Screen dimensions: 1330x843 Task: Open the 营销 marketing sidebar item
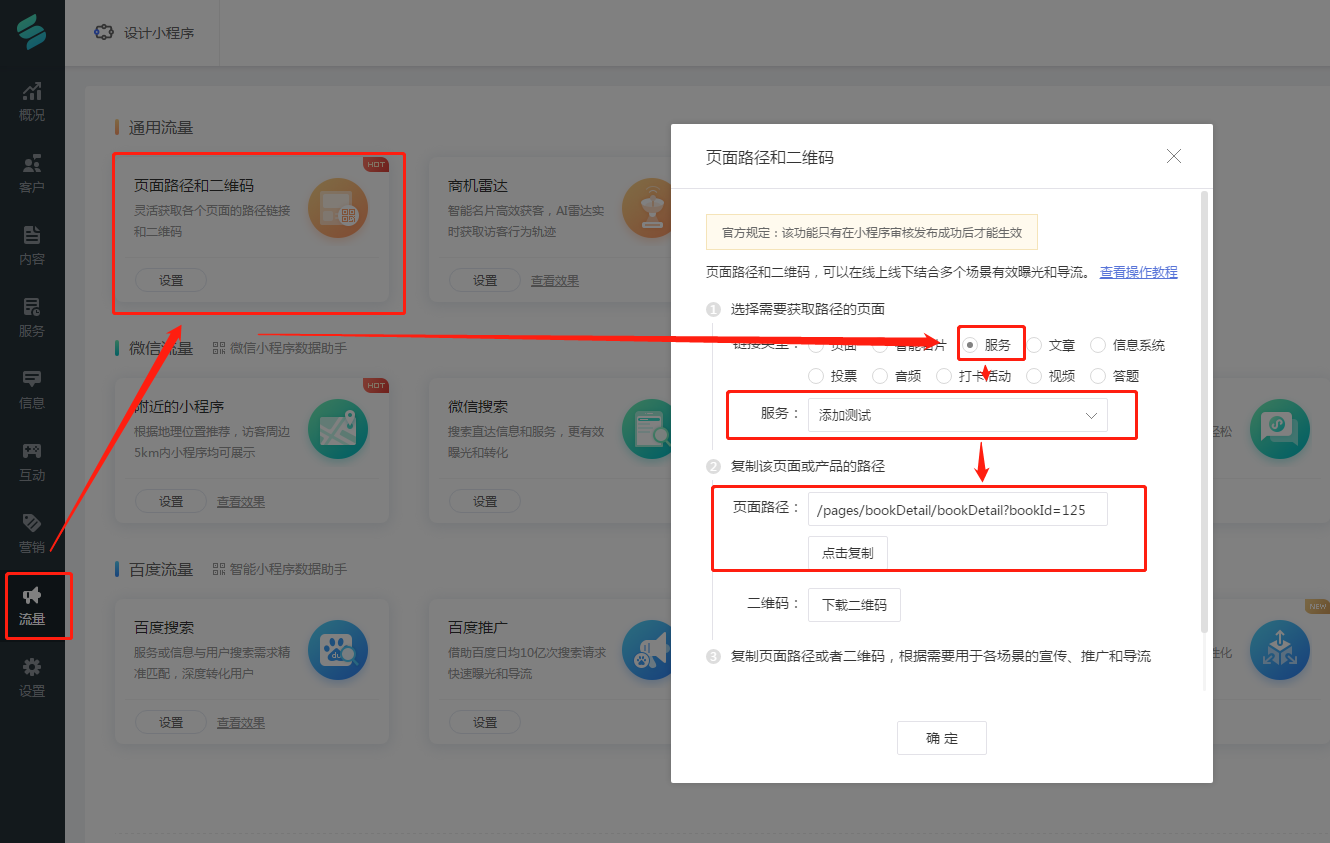(32, 534)
